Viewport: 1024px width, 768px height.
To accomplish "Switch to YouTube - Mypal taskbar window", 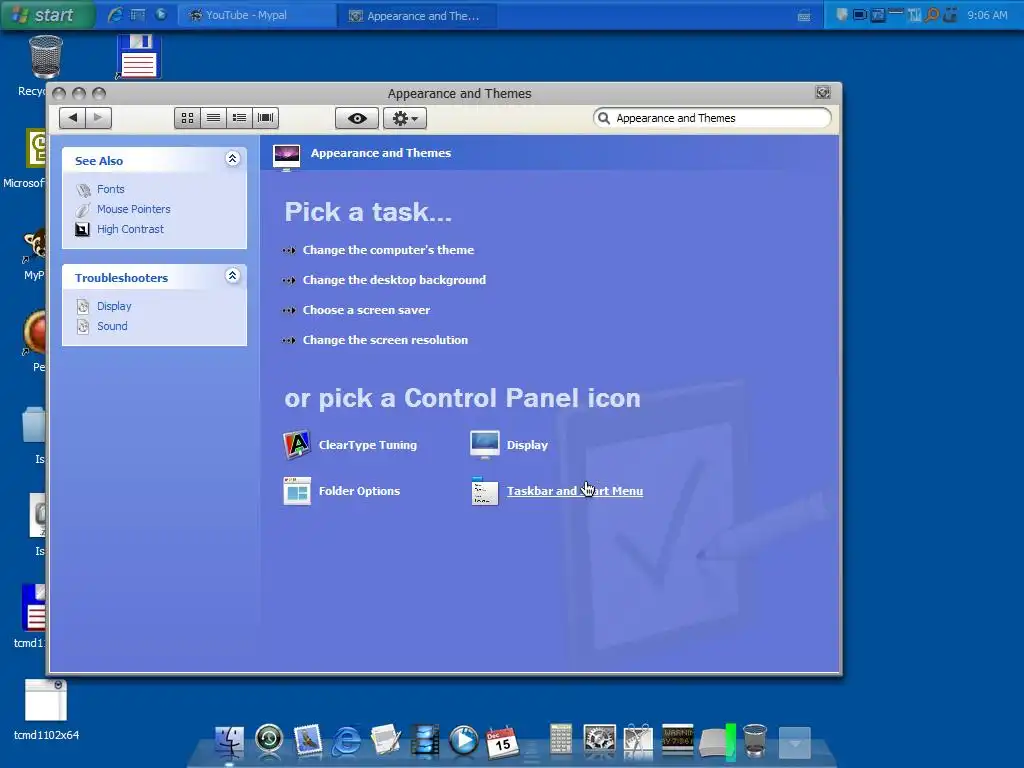I will click(257, 15).
